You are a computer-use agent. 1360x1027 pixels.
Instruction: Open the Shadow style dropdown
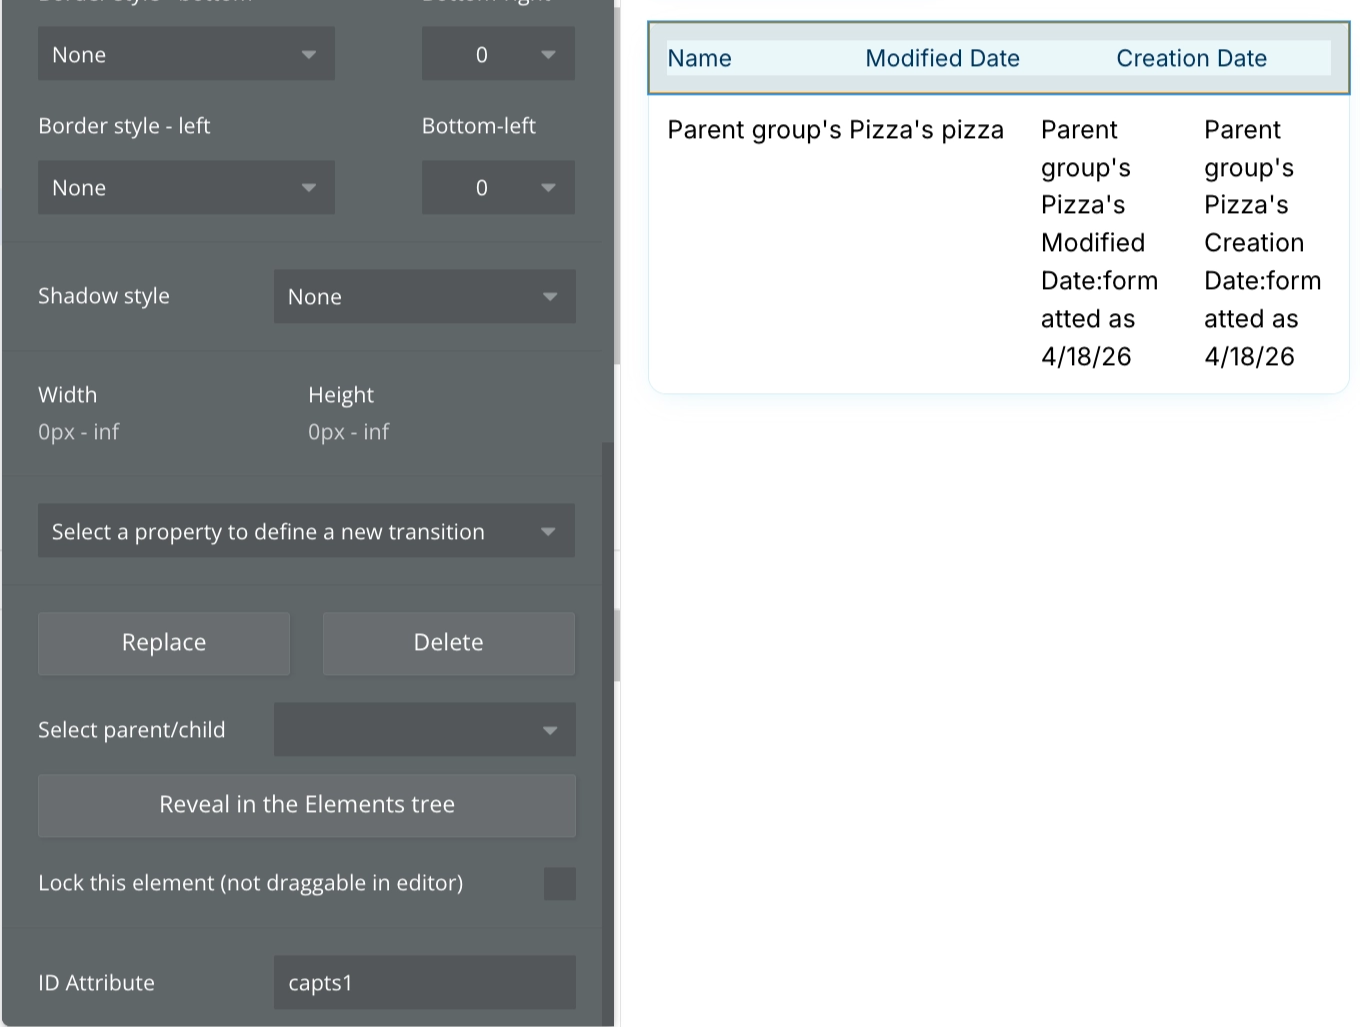pos(424,297)
